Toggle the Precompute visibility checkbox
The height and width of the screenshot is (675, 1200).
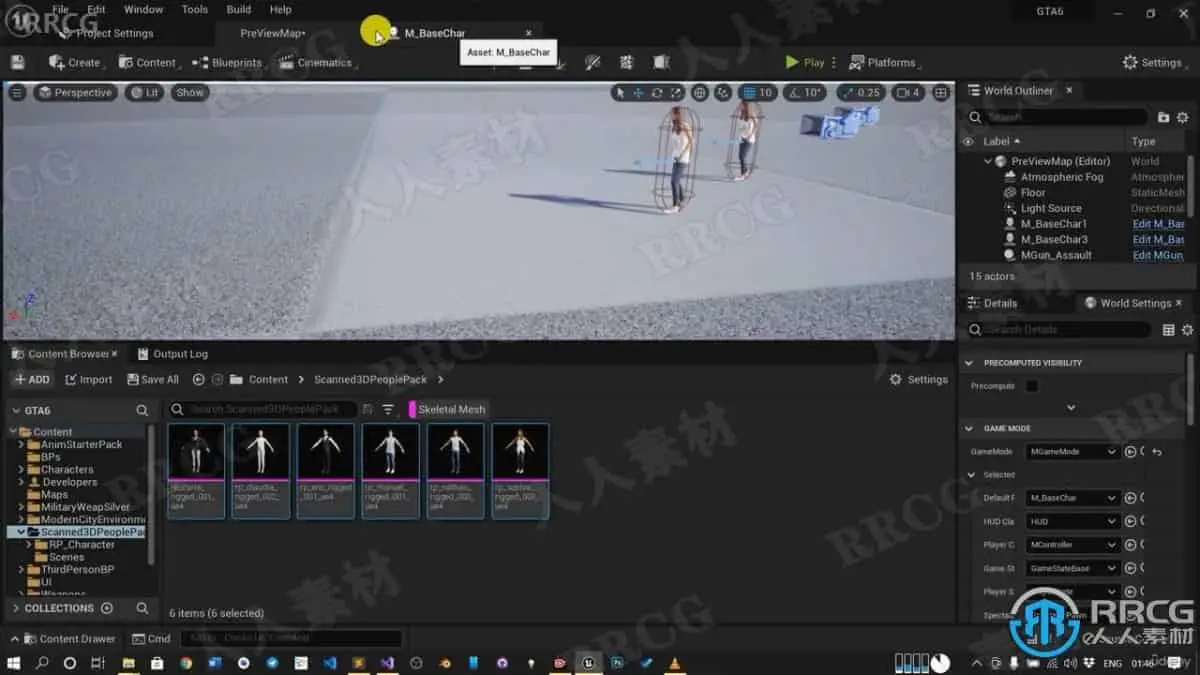click(1032, 386)
